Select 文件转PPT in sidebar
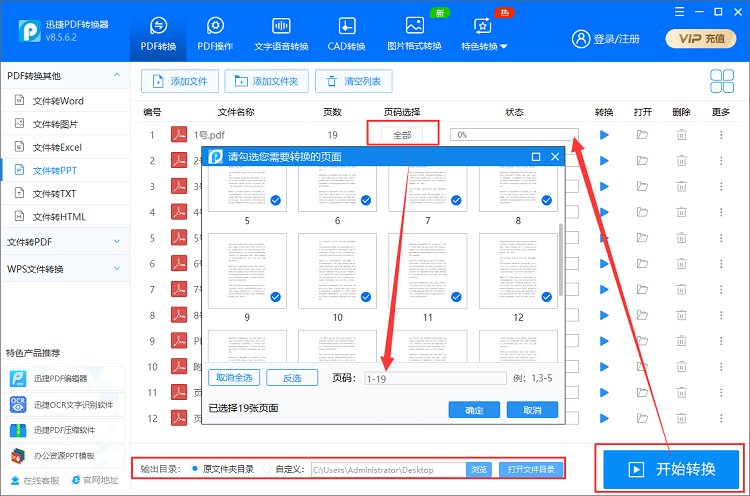750x496 pixels. 66,170
